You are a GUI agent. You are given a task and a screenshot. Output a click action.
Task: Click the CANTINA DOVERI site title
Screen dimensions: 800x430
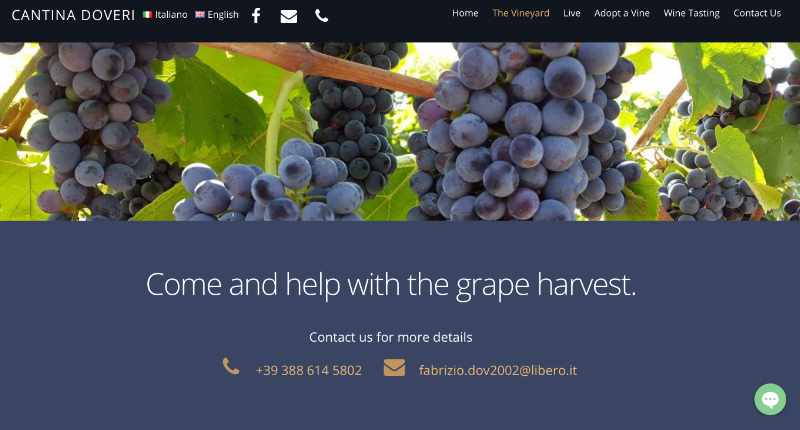point(73,15)
